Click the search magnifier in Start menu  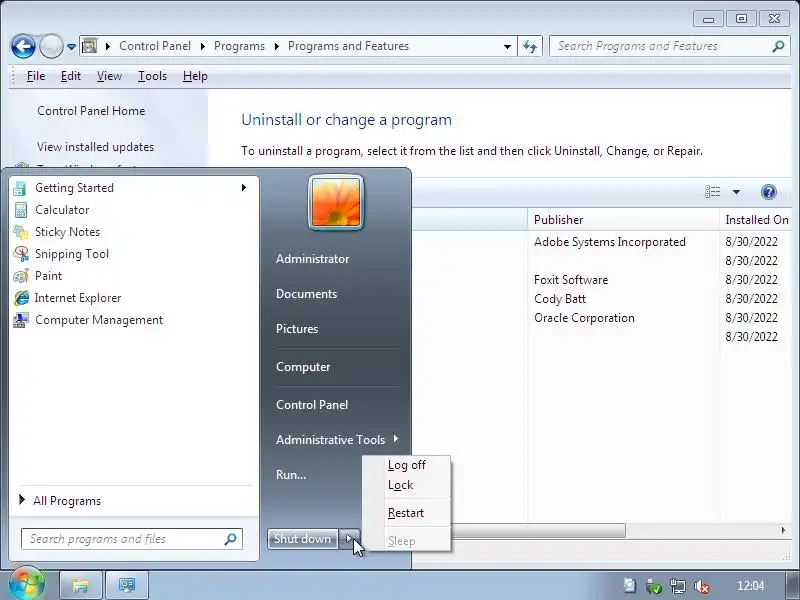pyautogui.click(x=230, y=539)
